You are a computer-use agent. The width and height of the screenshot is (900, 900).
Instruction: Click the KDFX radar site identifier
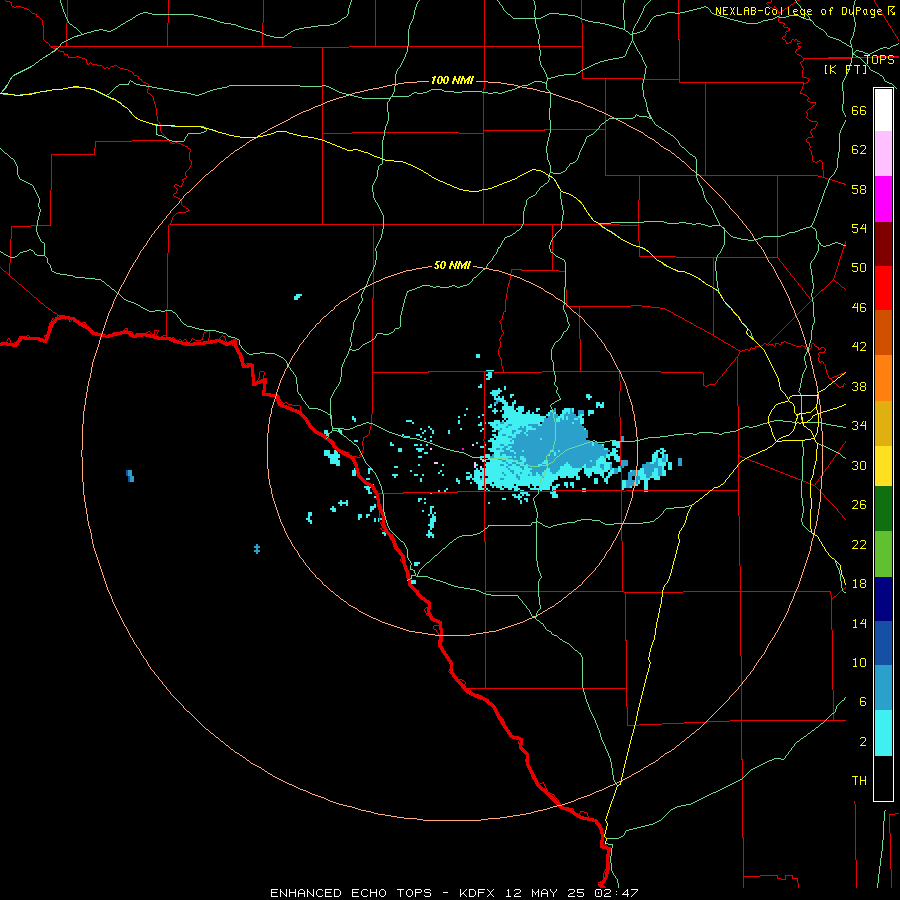[x=478, y=893]
